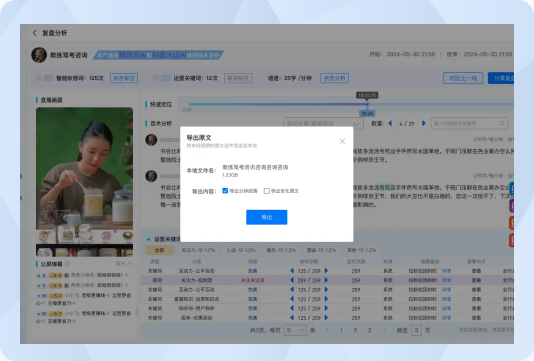Open the per-page dropdown showing 5

295,330
